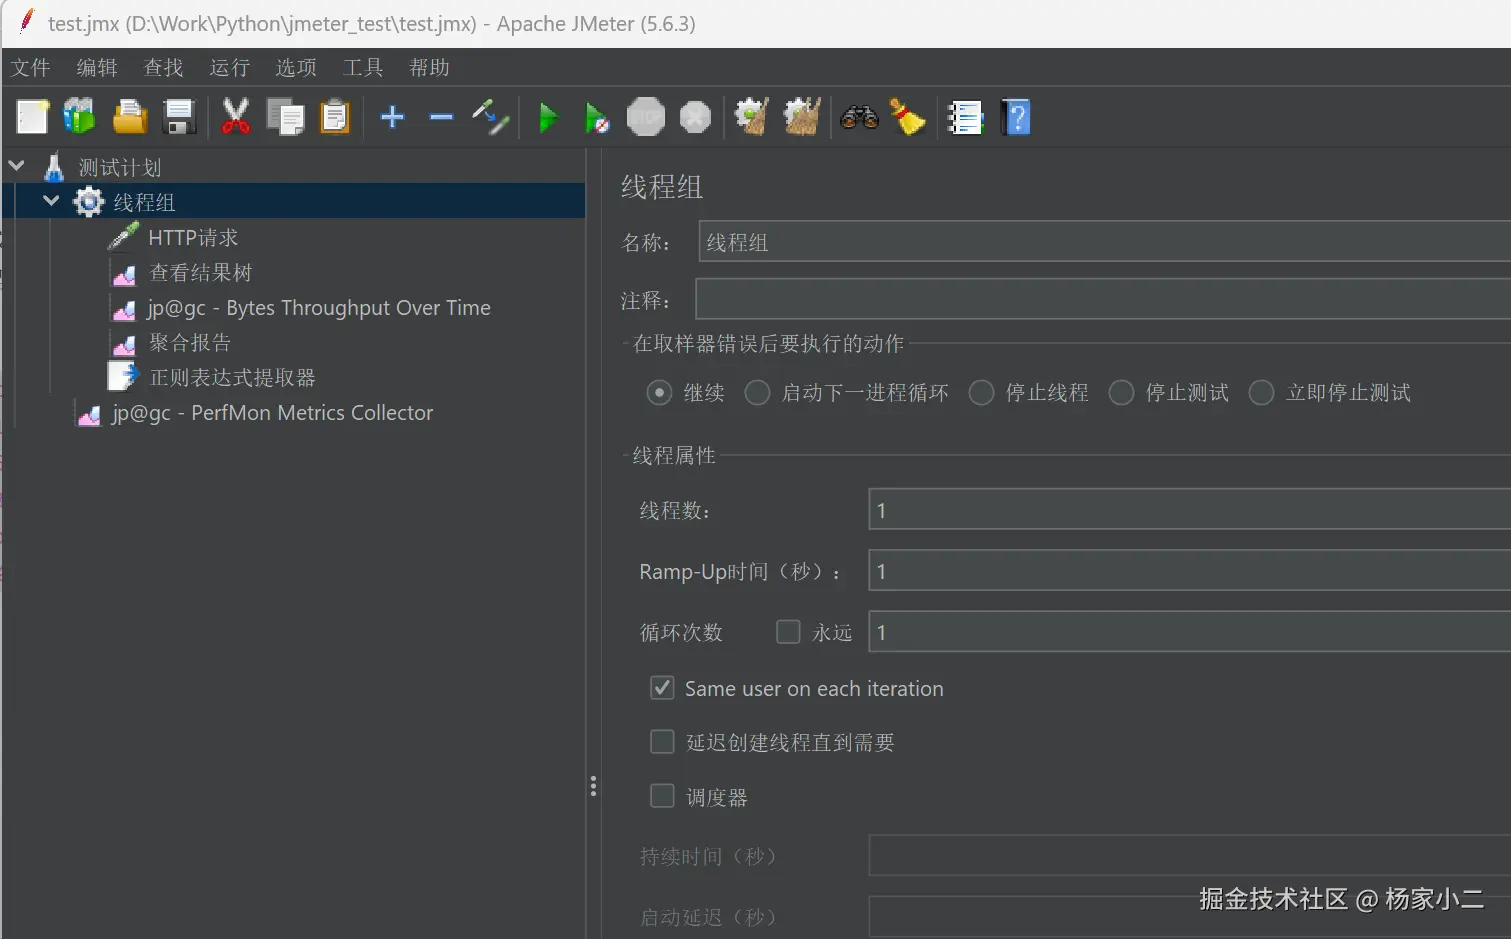
Task: Select the 停止测试 radio button
Action: [1121, 393]
